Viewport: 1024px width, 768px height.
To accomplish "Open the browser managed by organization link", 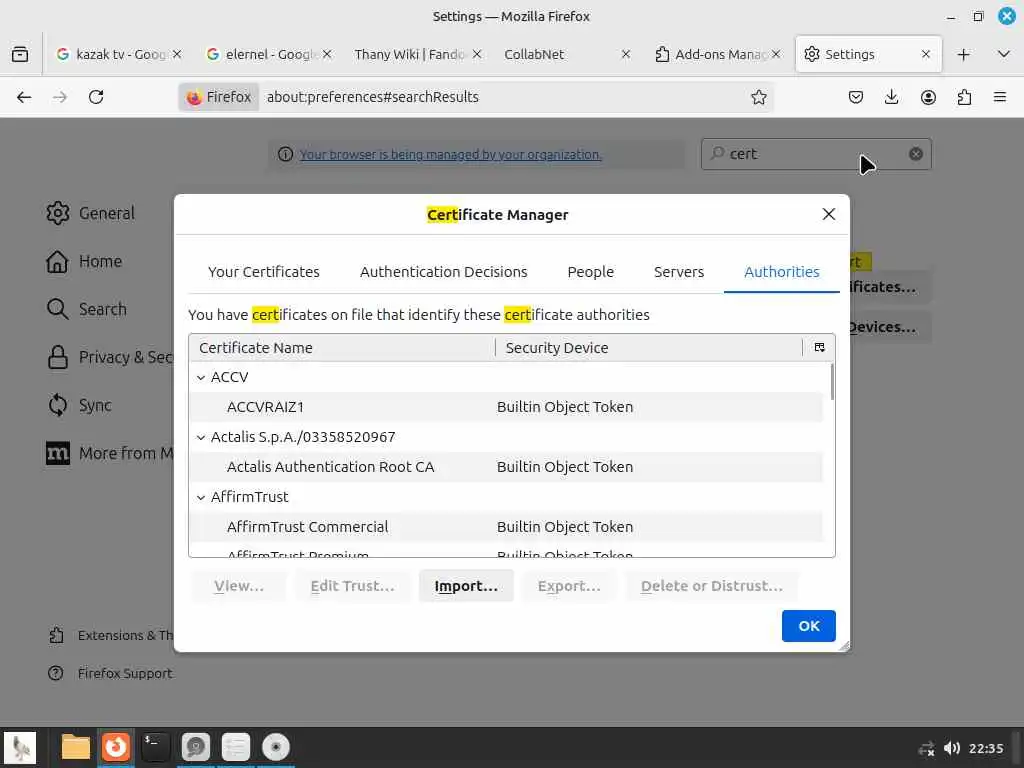I will pos(451,155).
